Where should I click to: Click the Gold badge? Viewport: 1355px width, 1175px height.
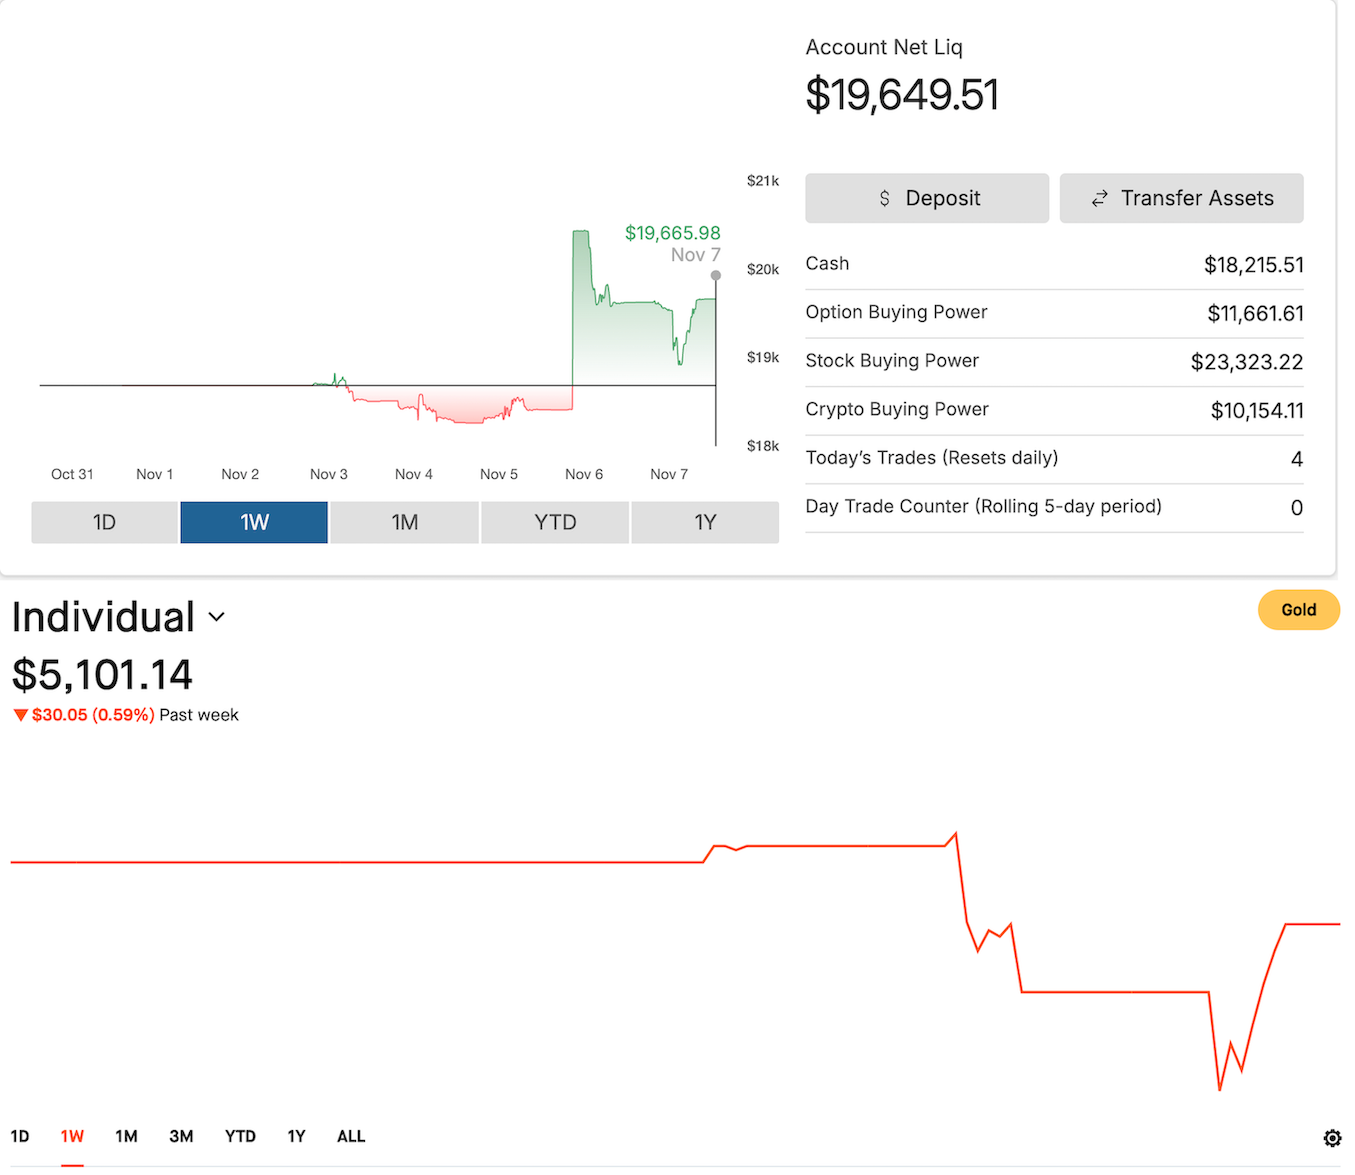click(1298, 609)
